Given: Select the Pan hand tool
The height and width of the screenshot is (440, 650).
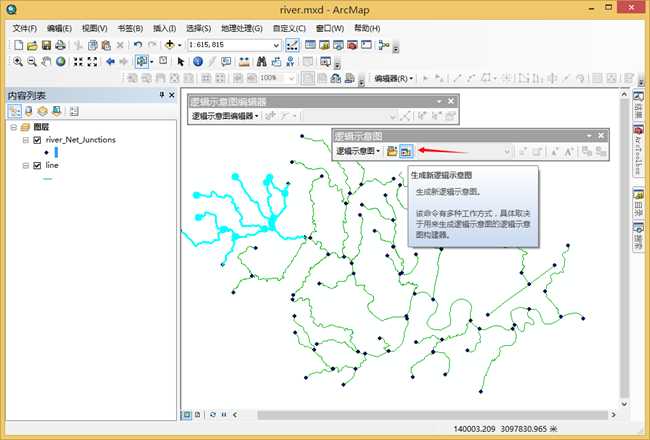Looking at the screenshot, I should (46, 61).
